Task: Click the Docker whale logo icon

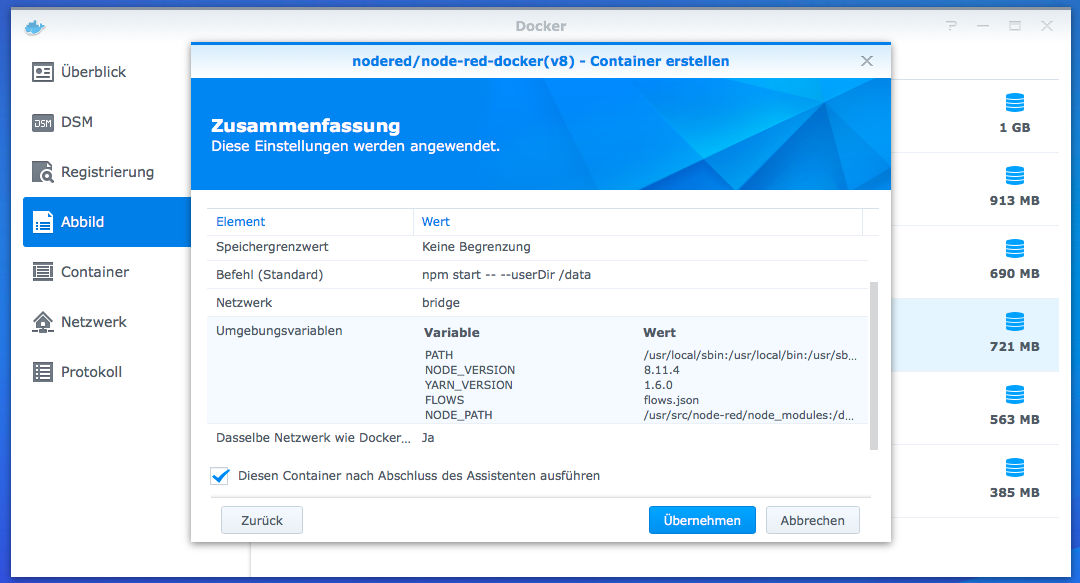Action: point(34,27)
